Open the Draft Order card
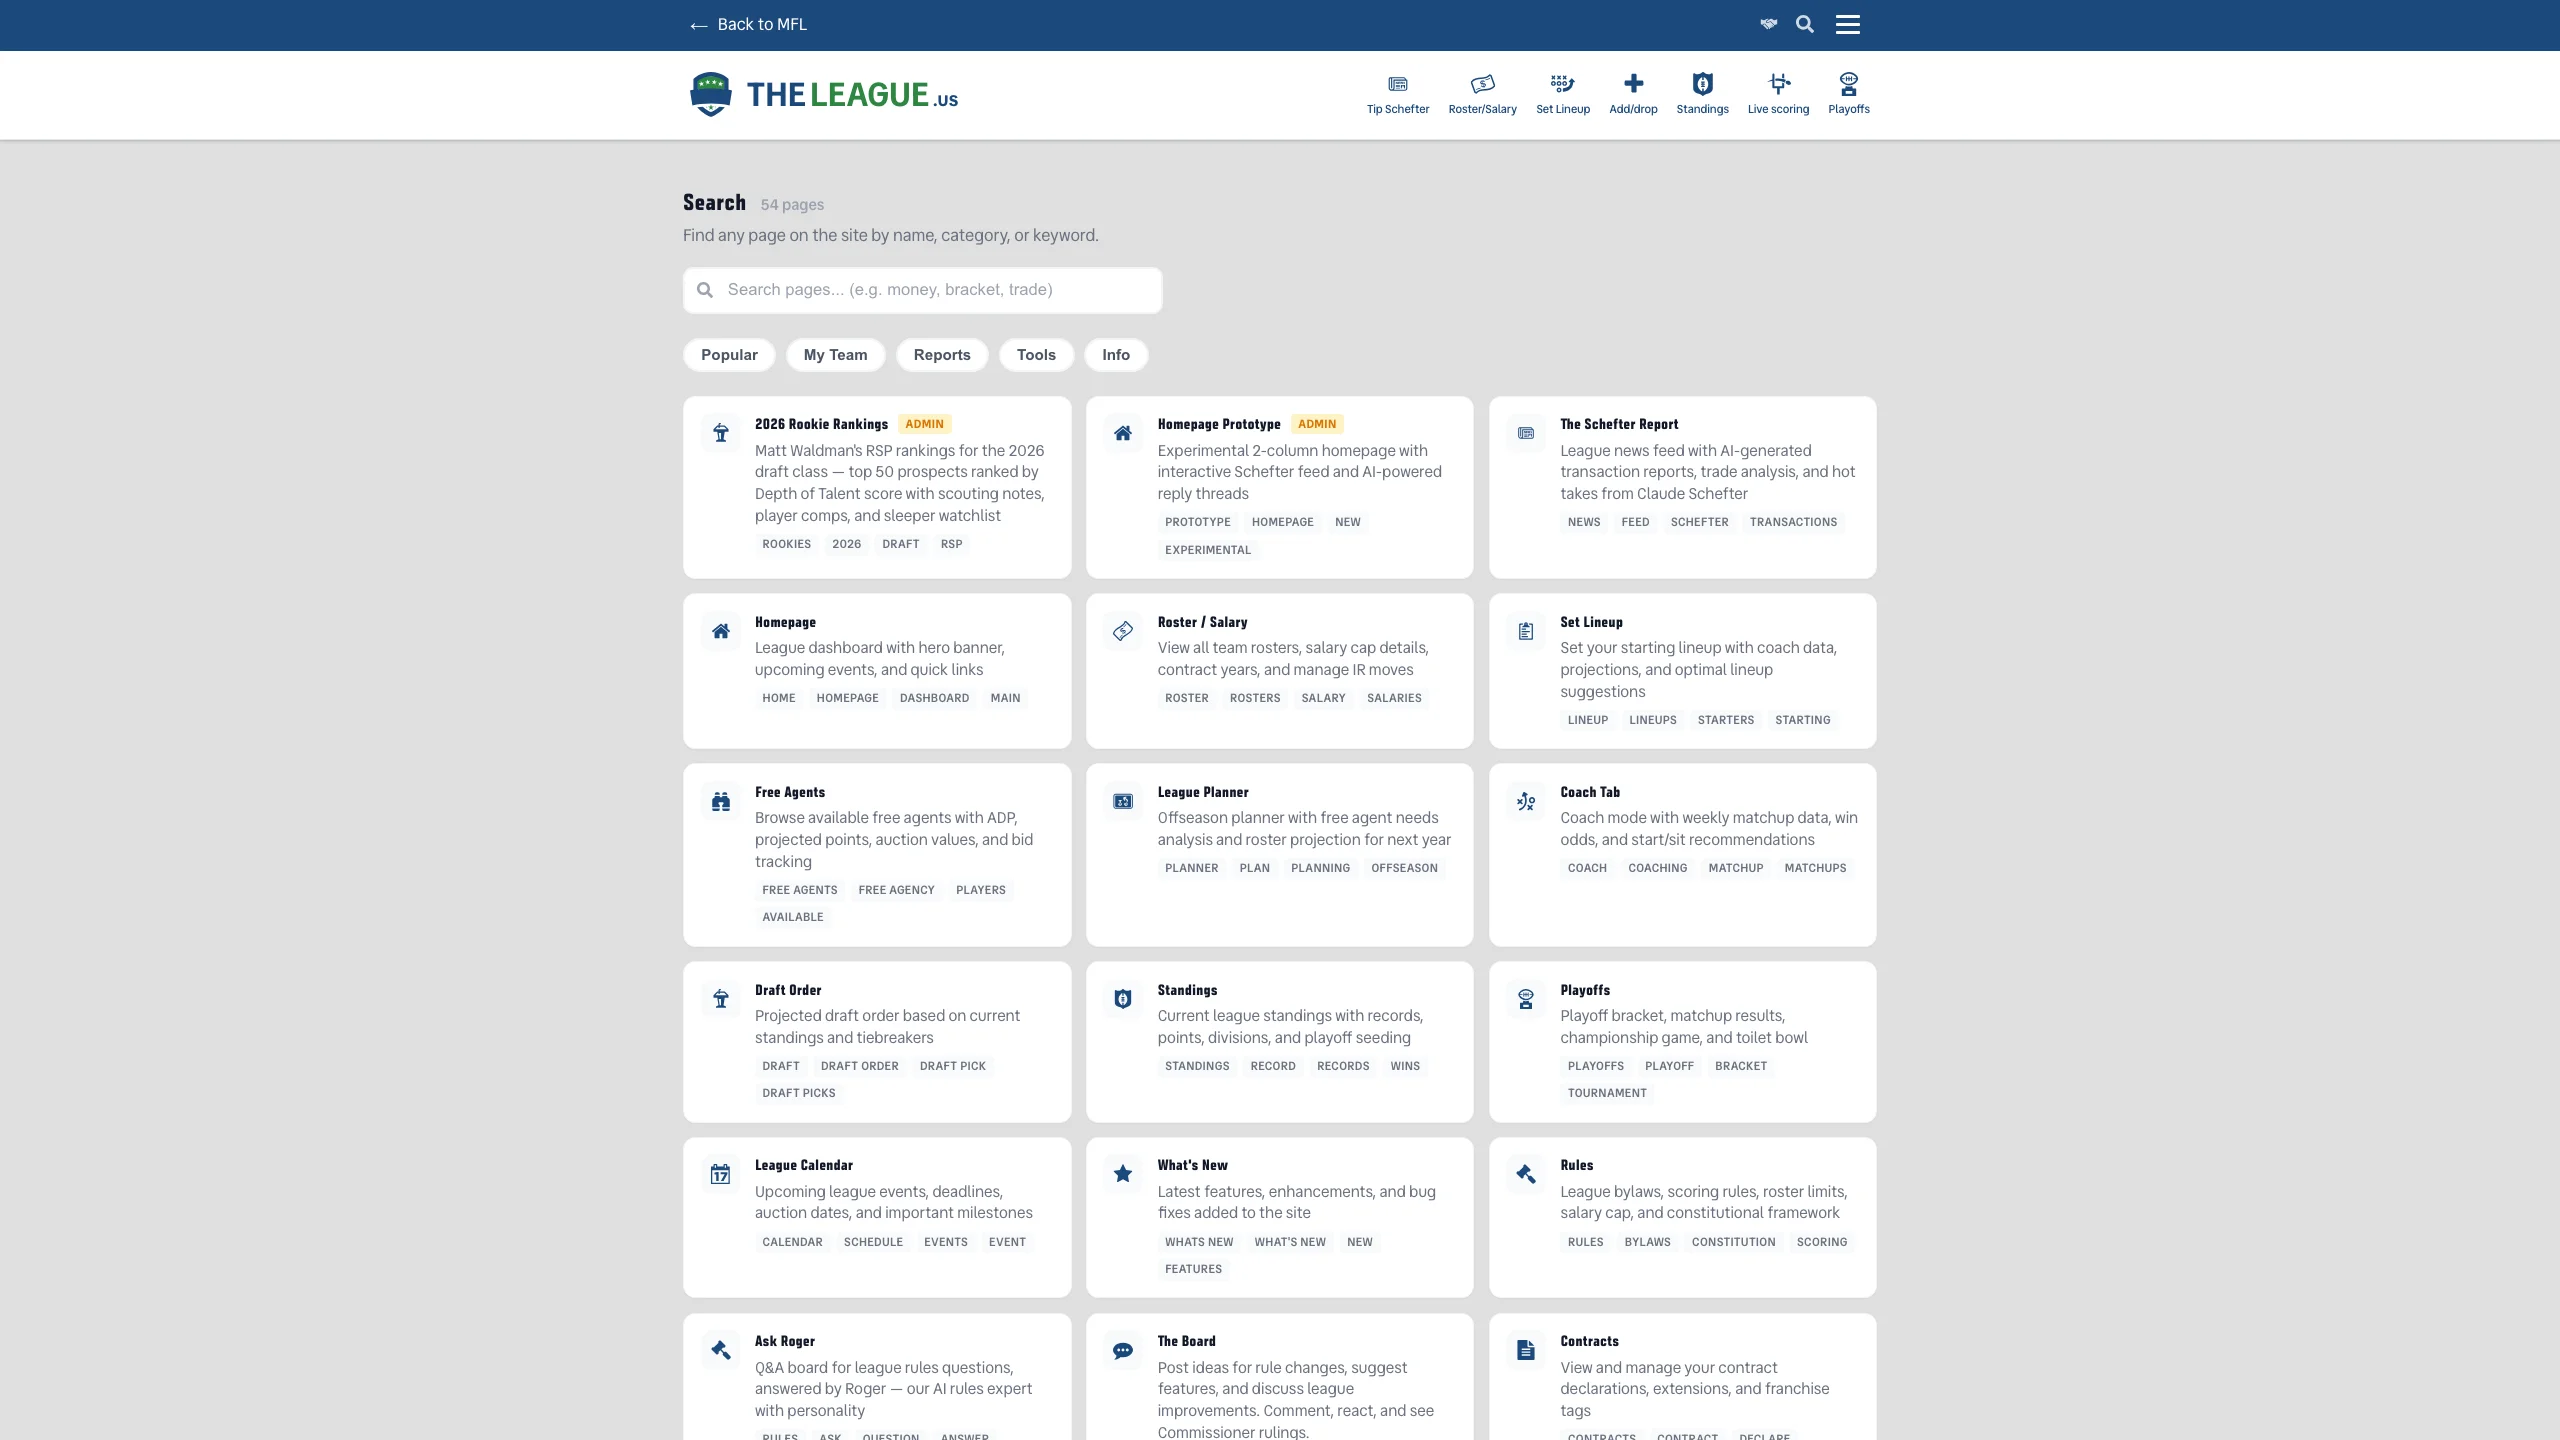This screenshot has height=1440, width=2560. click(x=876, y=1042)
